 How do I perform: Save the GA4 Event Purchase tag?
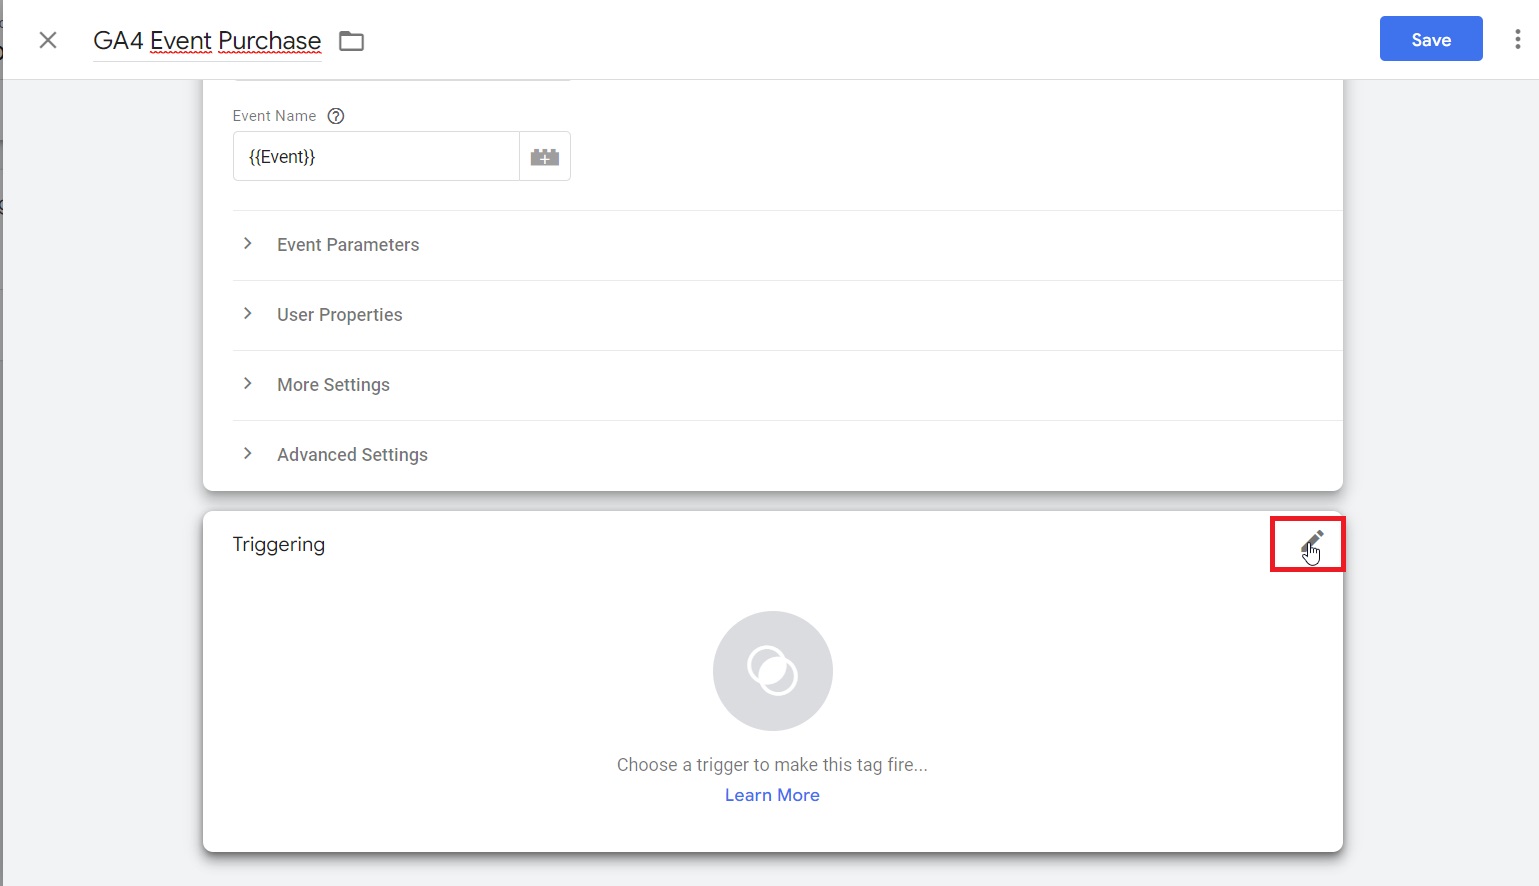click(1431, 39)
